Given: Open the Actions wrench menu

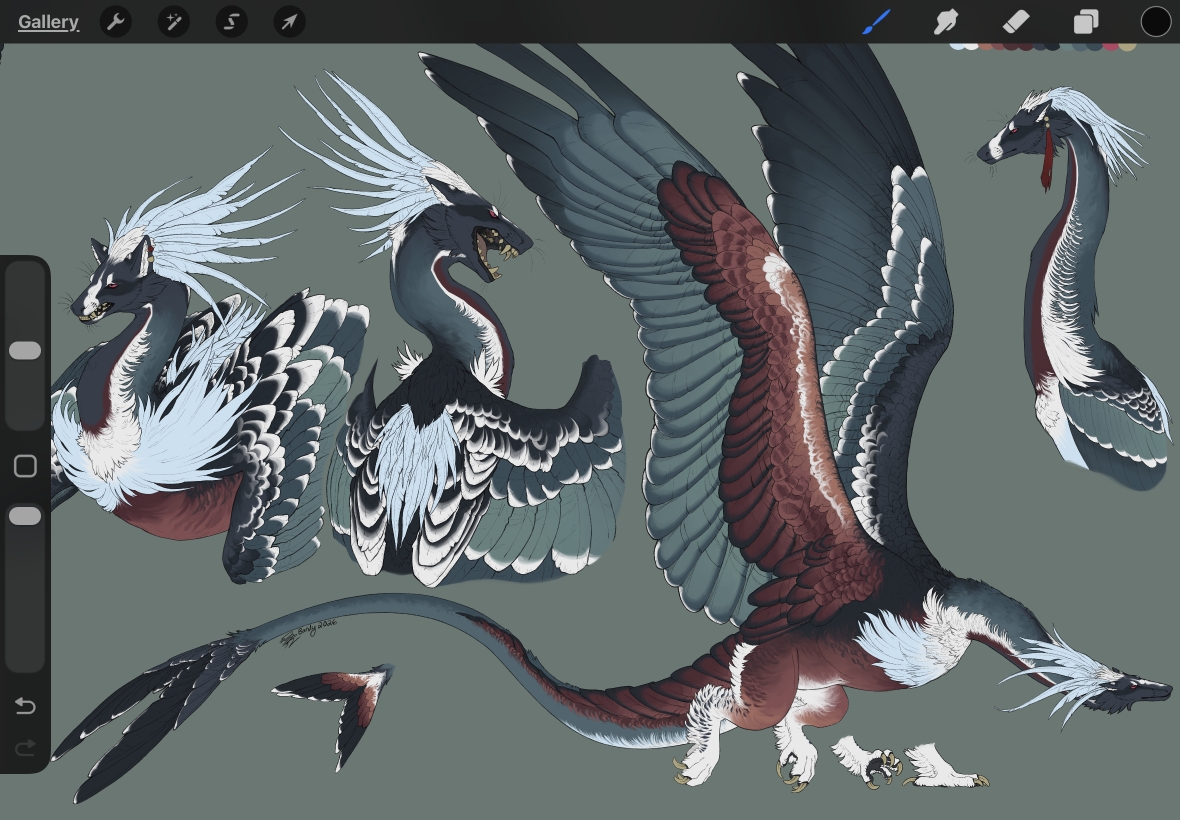Looking at the screenshot, I should [116, 22].
